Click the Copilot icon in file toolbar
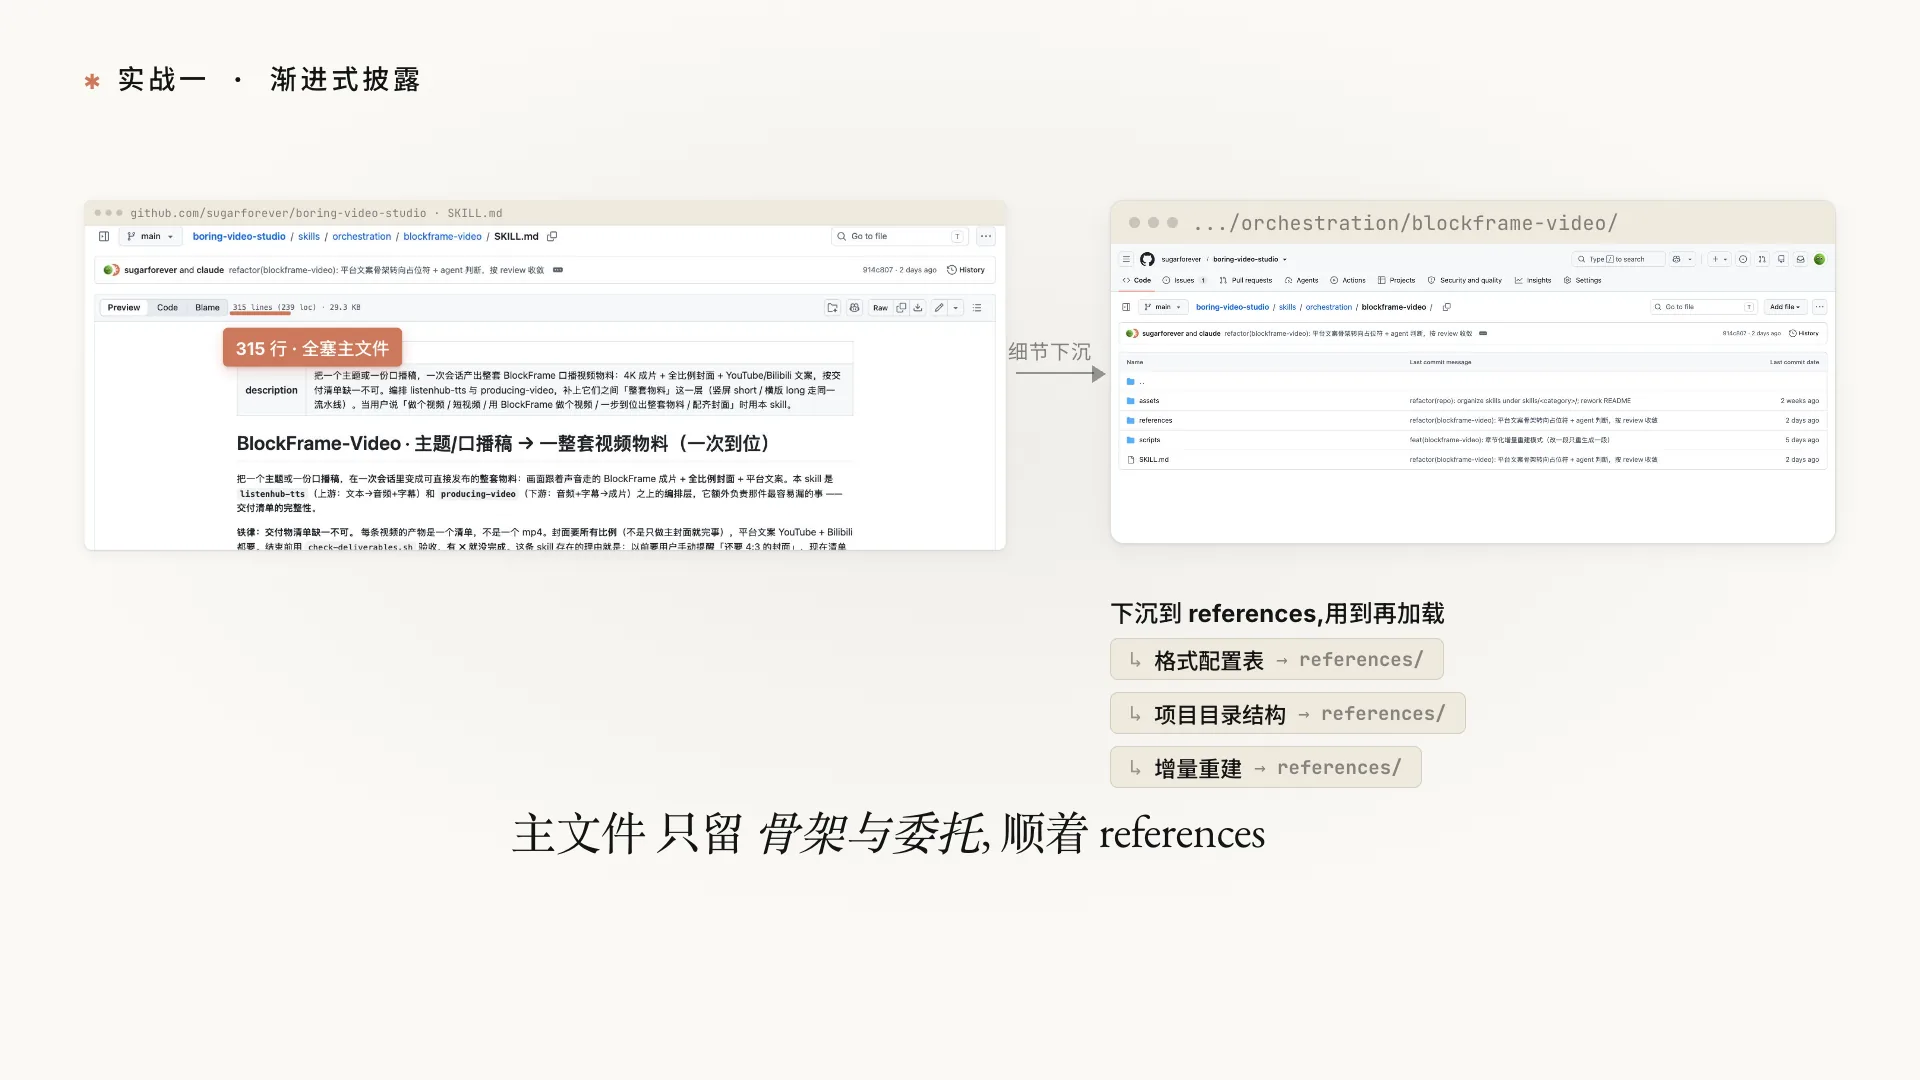Image resolution: width=1920 pixels, height=1080 pixels. [x=854, y=308]
